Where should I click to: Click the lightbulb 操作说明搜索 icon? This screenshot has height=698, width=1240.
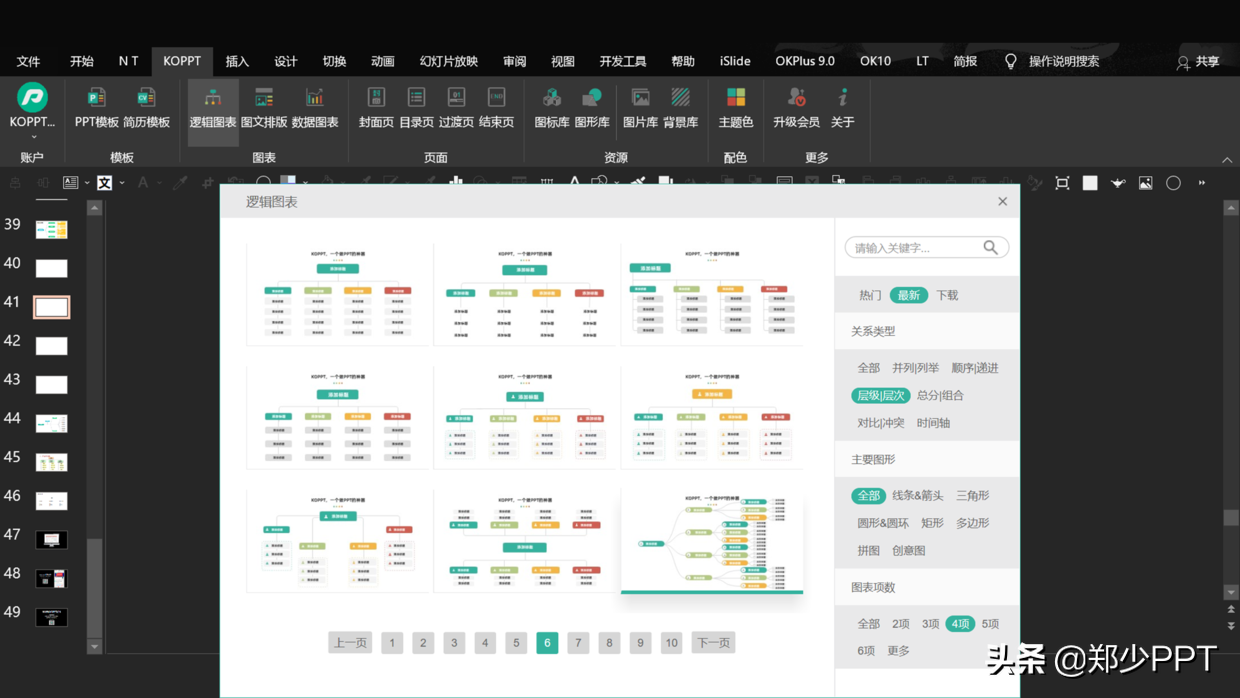[x=1011, y=61]
